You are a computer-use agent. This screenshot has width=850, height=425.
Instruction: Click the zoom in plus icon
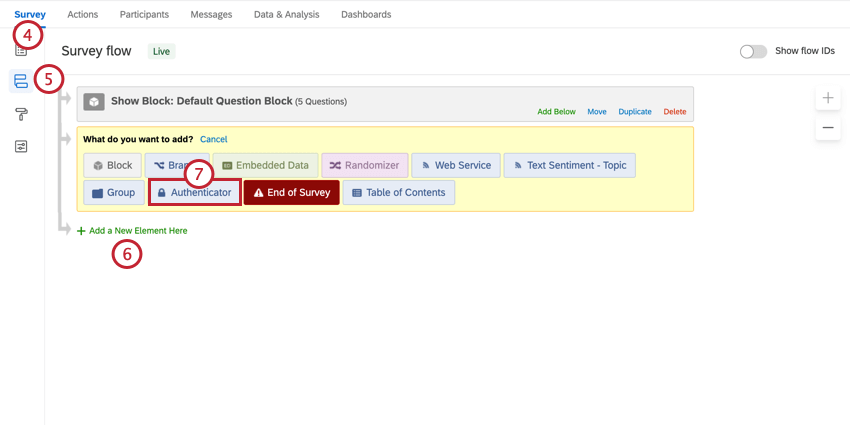pos(828,98)
